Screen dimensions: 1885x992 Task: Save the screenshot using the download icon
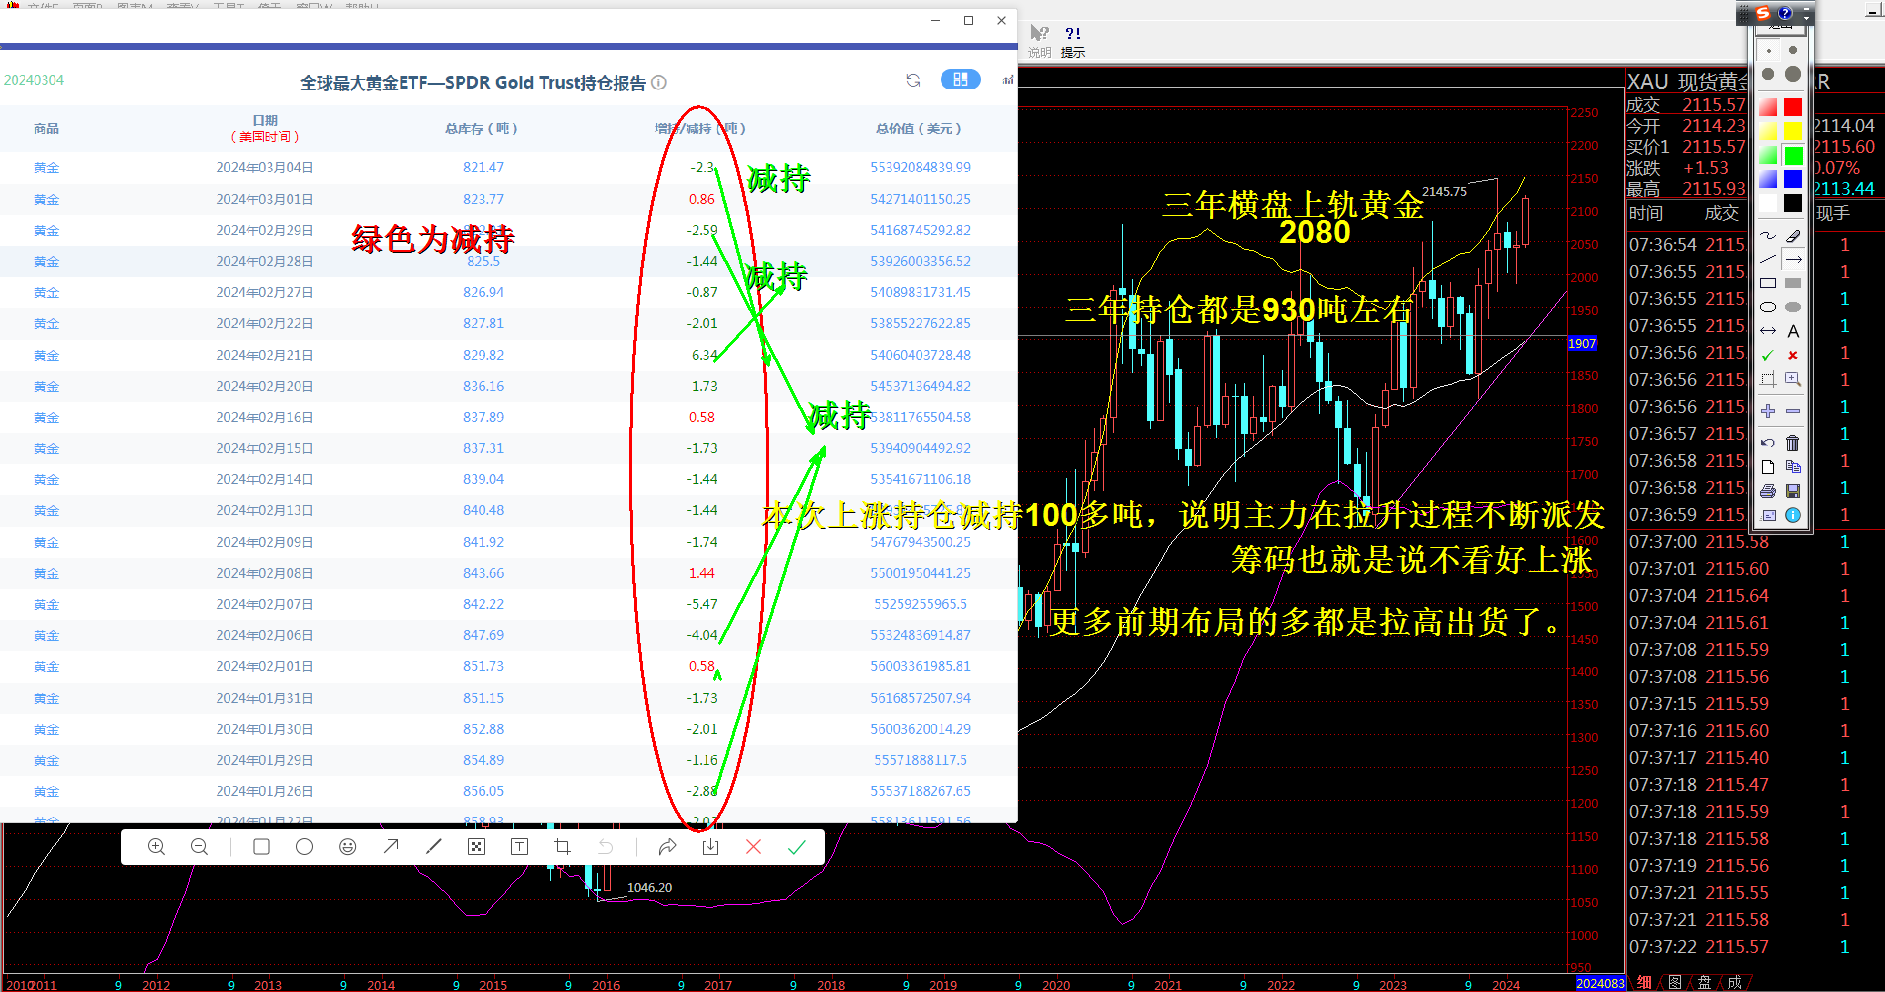(710, 847)
